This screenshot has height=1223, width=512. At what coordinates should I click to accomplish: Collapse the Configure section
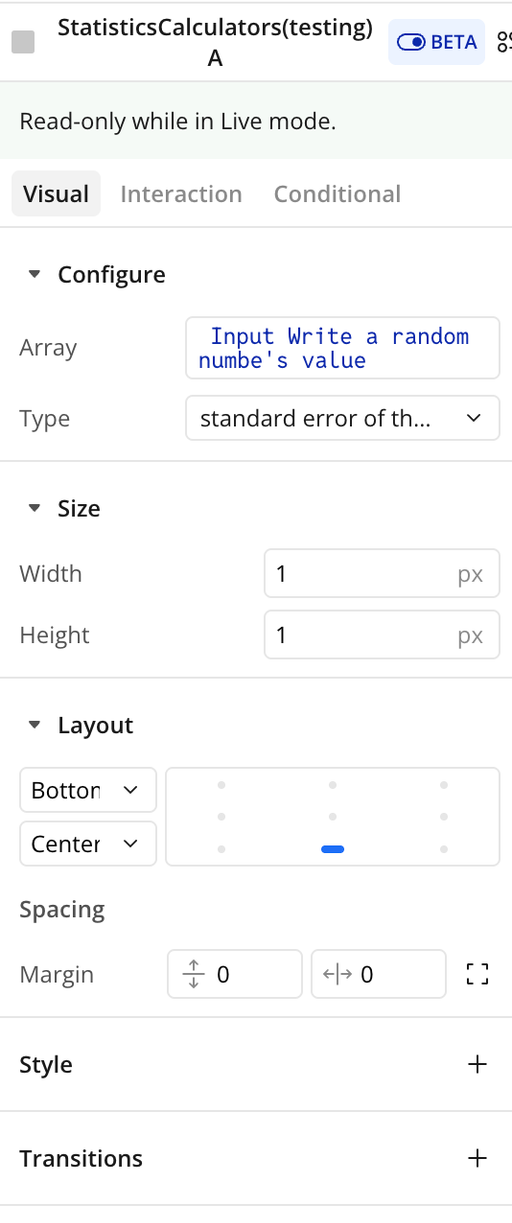[x=35, y=274]
